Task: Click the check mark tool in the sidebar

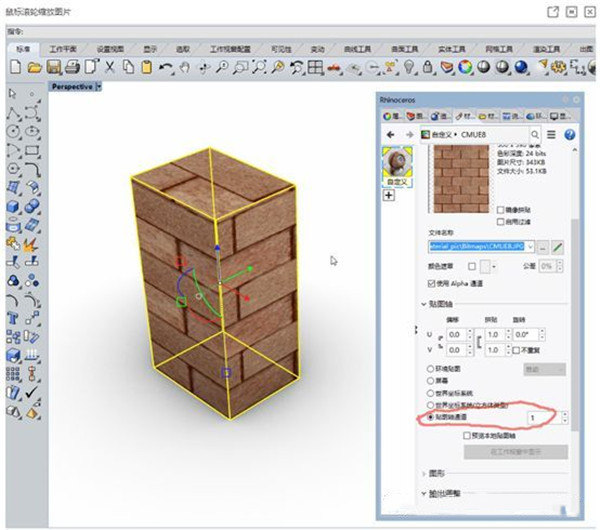Action: pyautogui.click(x=32, y=393)
